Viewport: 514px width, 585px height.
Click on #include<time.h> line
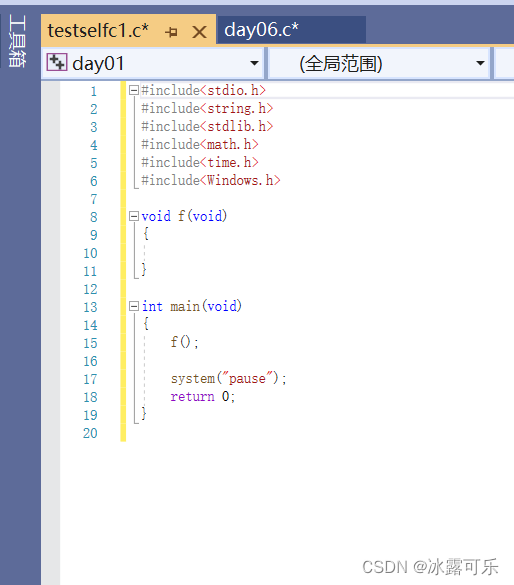pyautogui.click(x=200, y=162)
